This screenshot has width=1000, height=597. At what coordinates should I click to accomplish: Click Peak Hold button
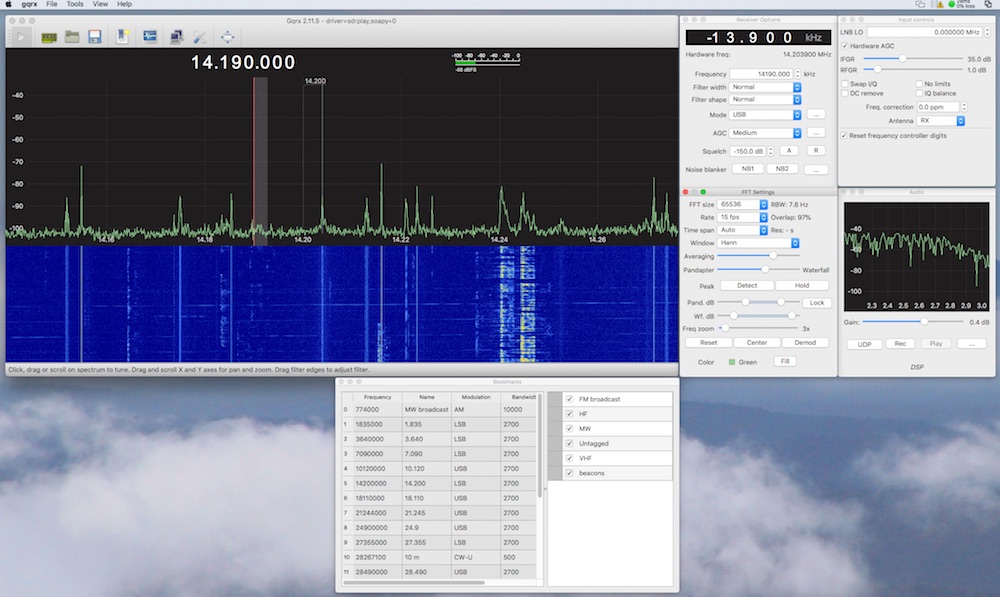pyautogui.click(x=802, y=286)
